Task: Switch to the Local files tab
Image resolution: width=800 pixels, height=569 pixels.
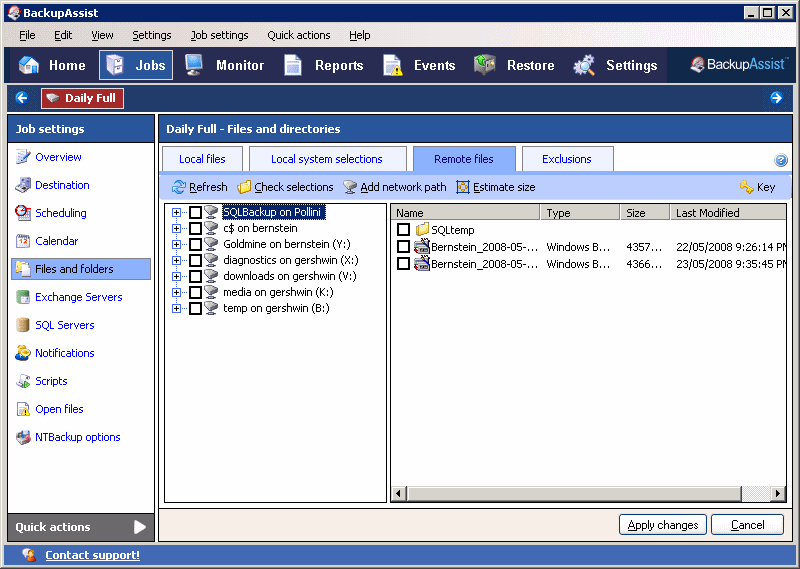Action: coord(202,159)
